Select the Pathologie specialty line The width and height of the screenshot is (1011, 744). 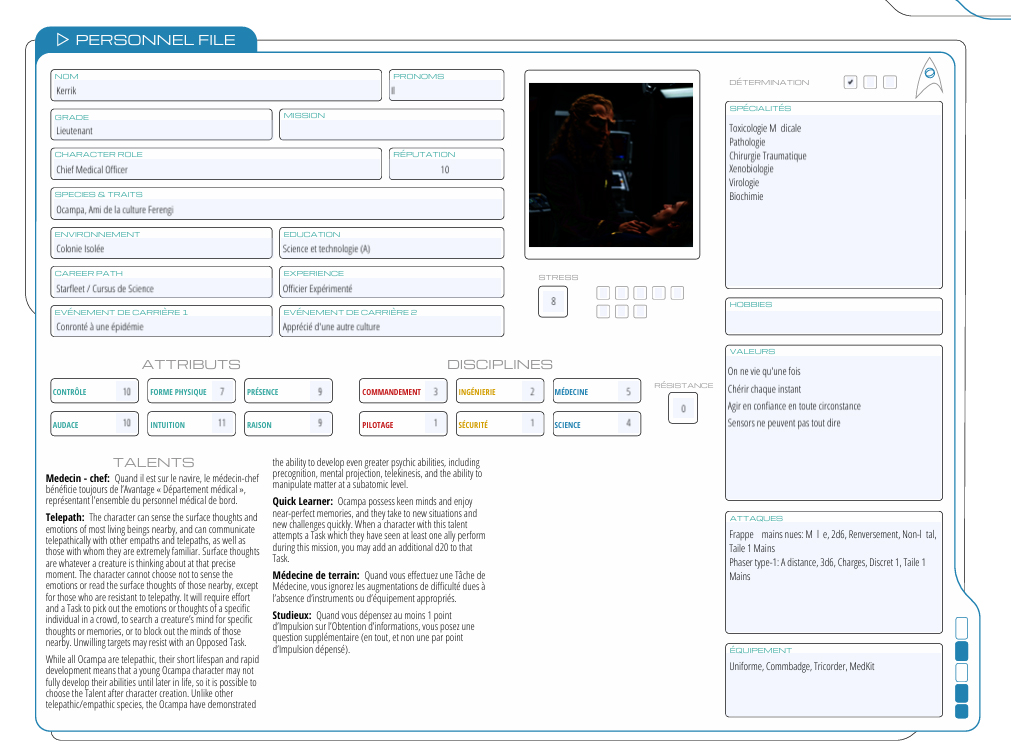[747, 142]
